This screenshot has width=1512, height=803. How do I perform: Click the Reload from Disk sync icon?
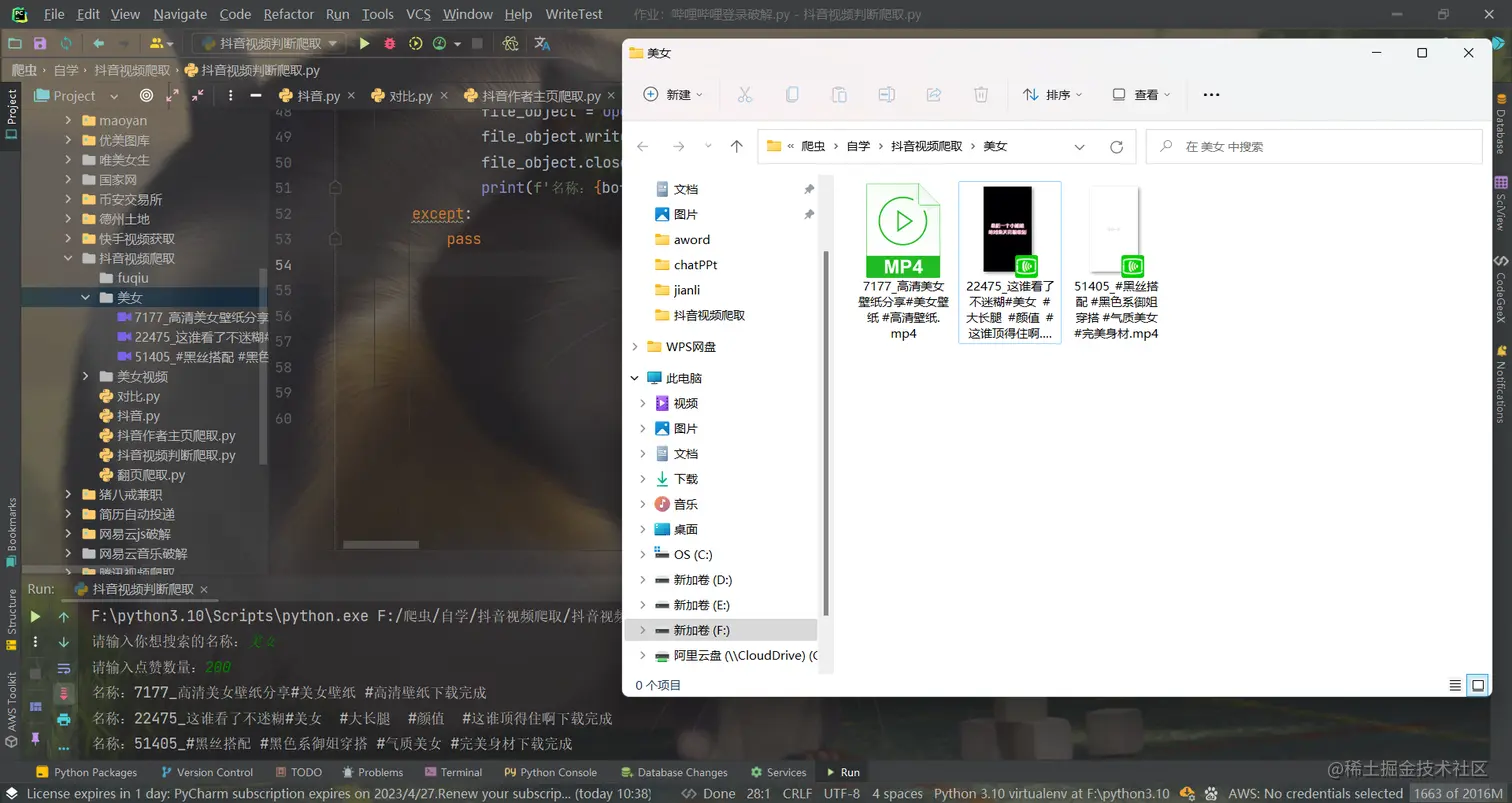click(66, 44)
